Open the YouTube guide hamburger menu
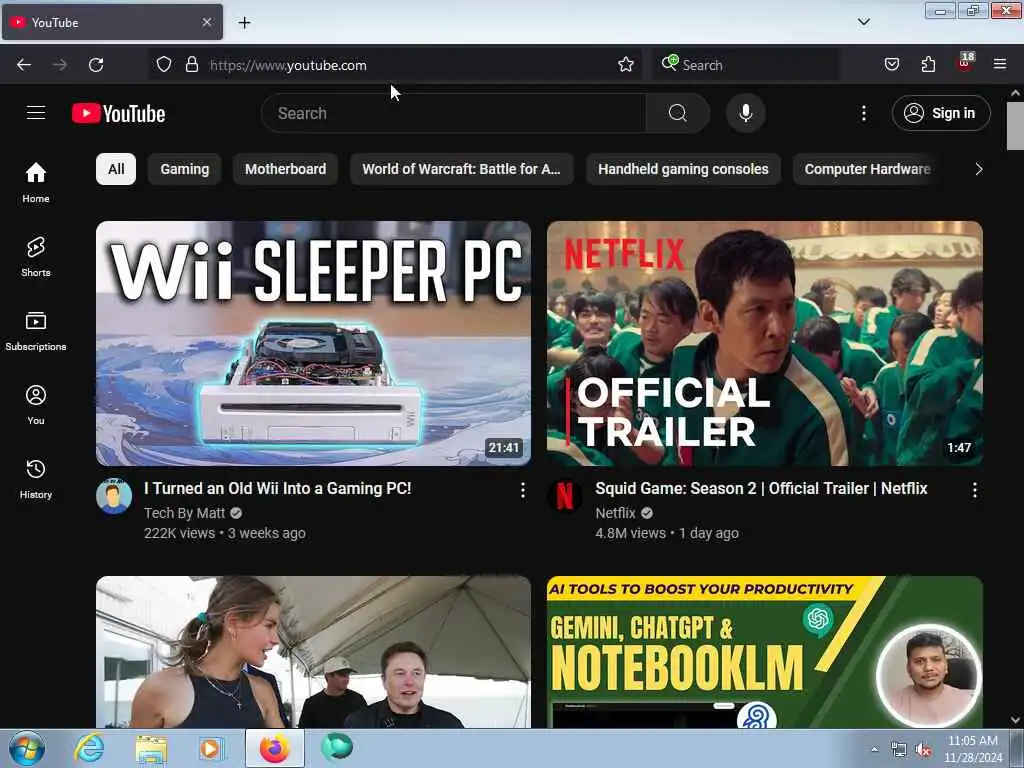The width and height of the screenshot is (1024, 768). [36, 113]
